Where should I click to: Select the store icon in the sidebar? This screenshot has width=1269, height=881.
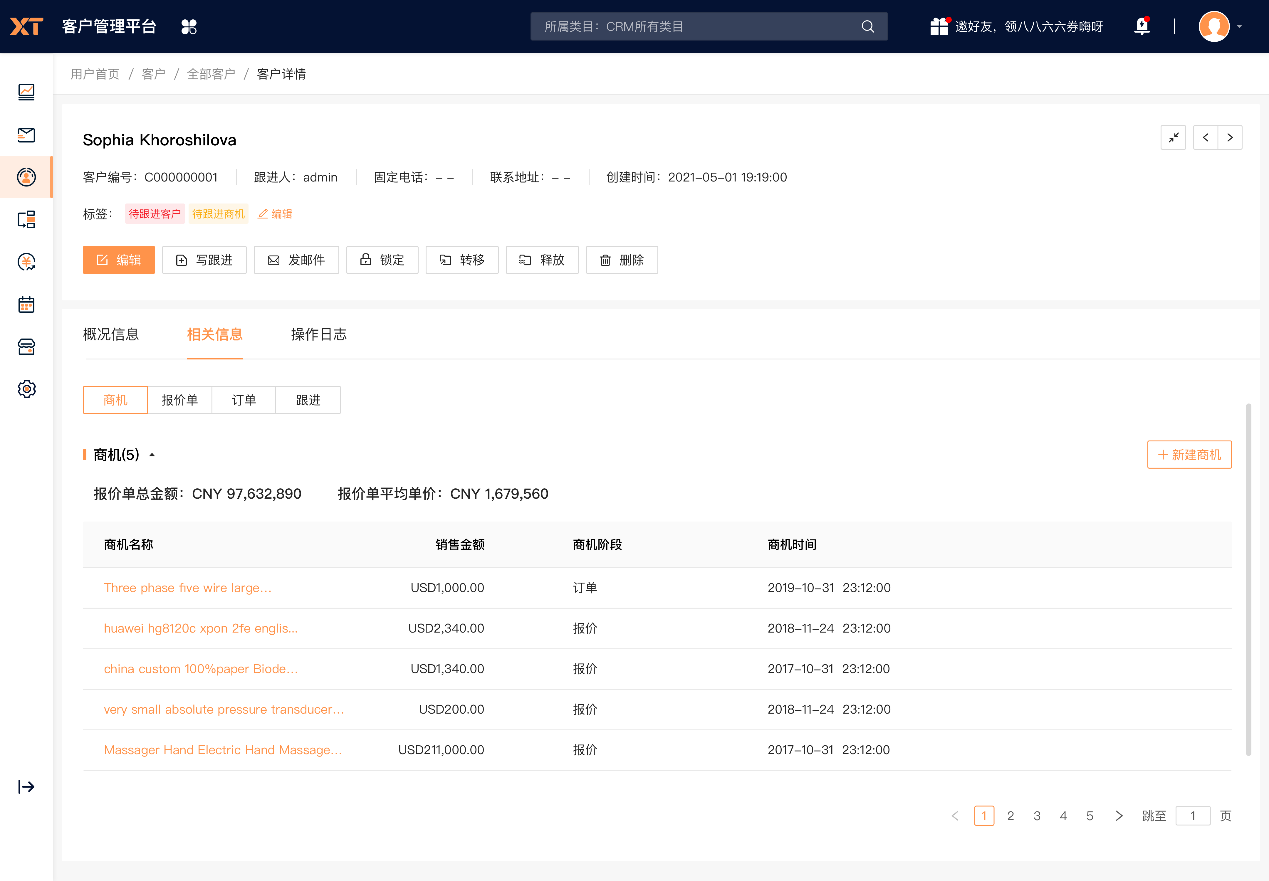26,346
